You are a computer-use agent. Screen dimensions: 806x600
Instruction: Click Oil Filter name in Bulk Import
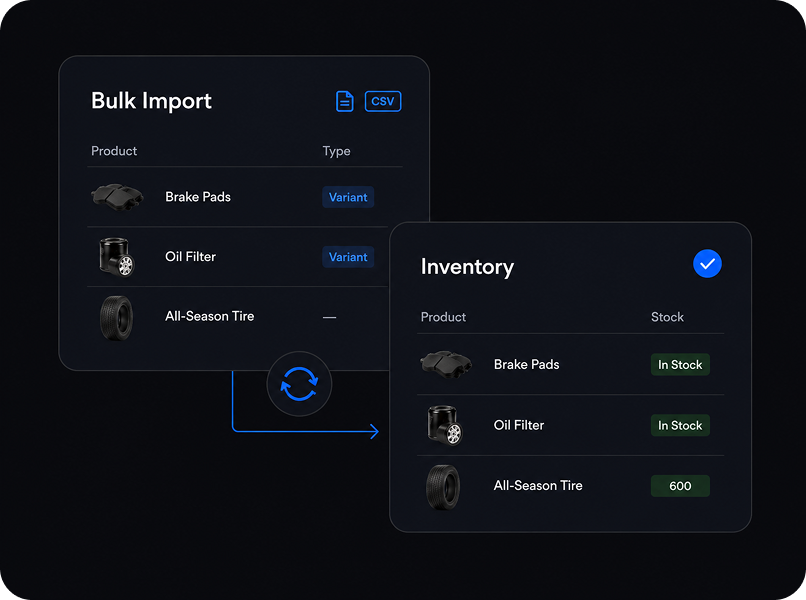191,257
